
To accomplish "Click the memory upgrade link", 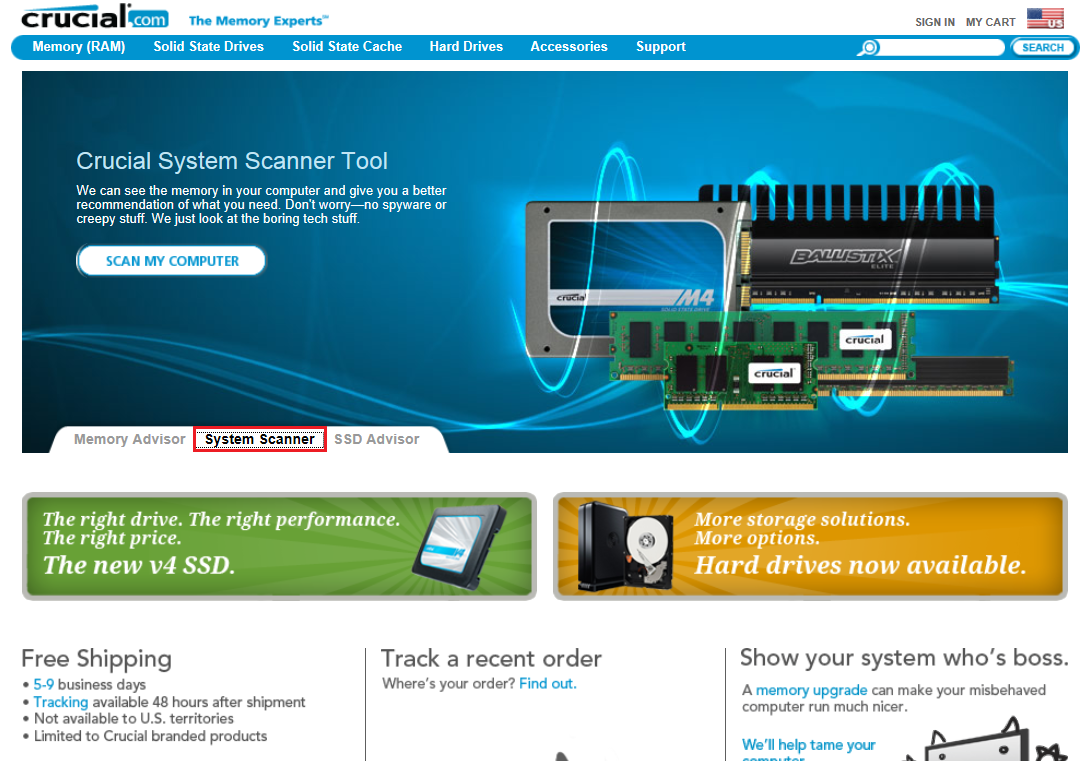I will click(811, 690).
